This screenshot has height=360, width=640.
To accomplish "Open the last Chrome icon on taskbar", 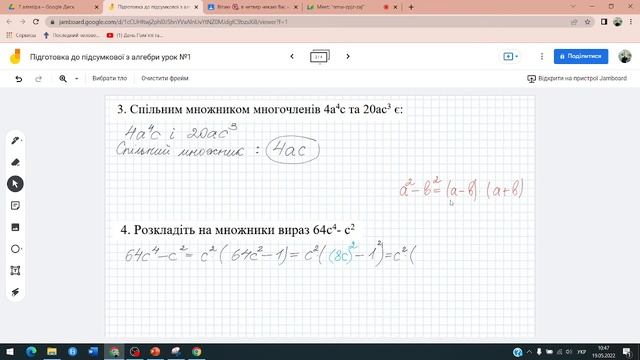I will pyautogui.click(x=197, y=351).
